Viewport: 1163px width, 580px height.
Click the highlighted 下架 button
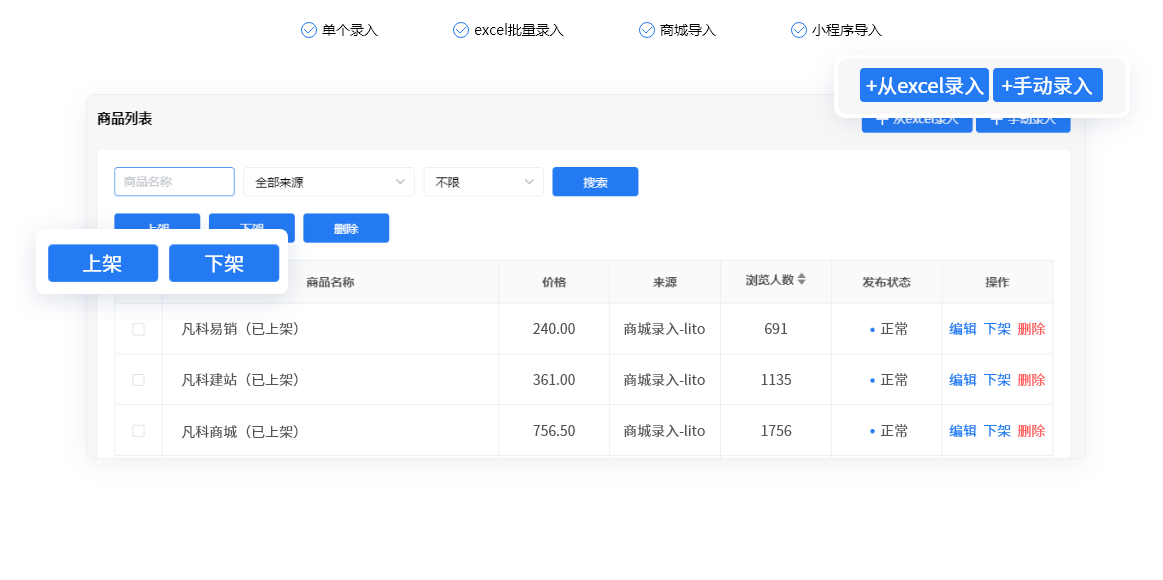(x=223, y=263)
